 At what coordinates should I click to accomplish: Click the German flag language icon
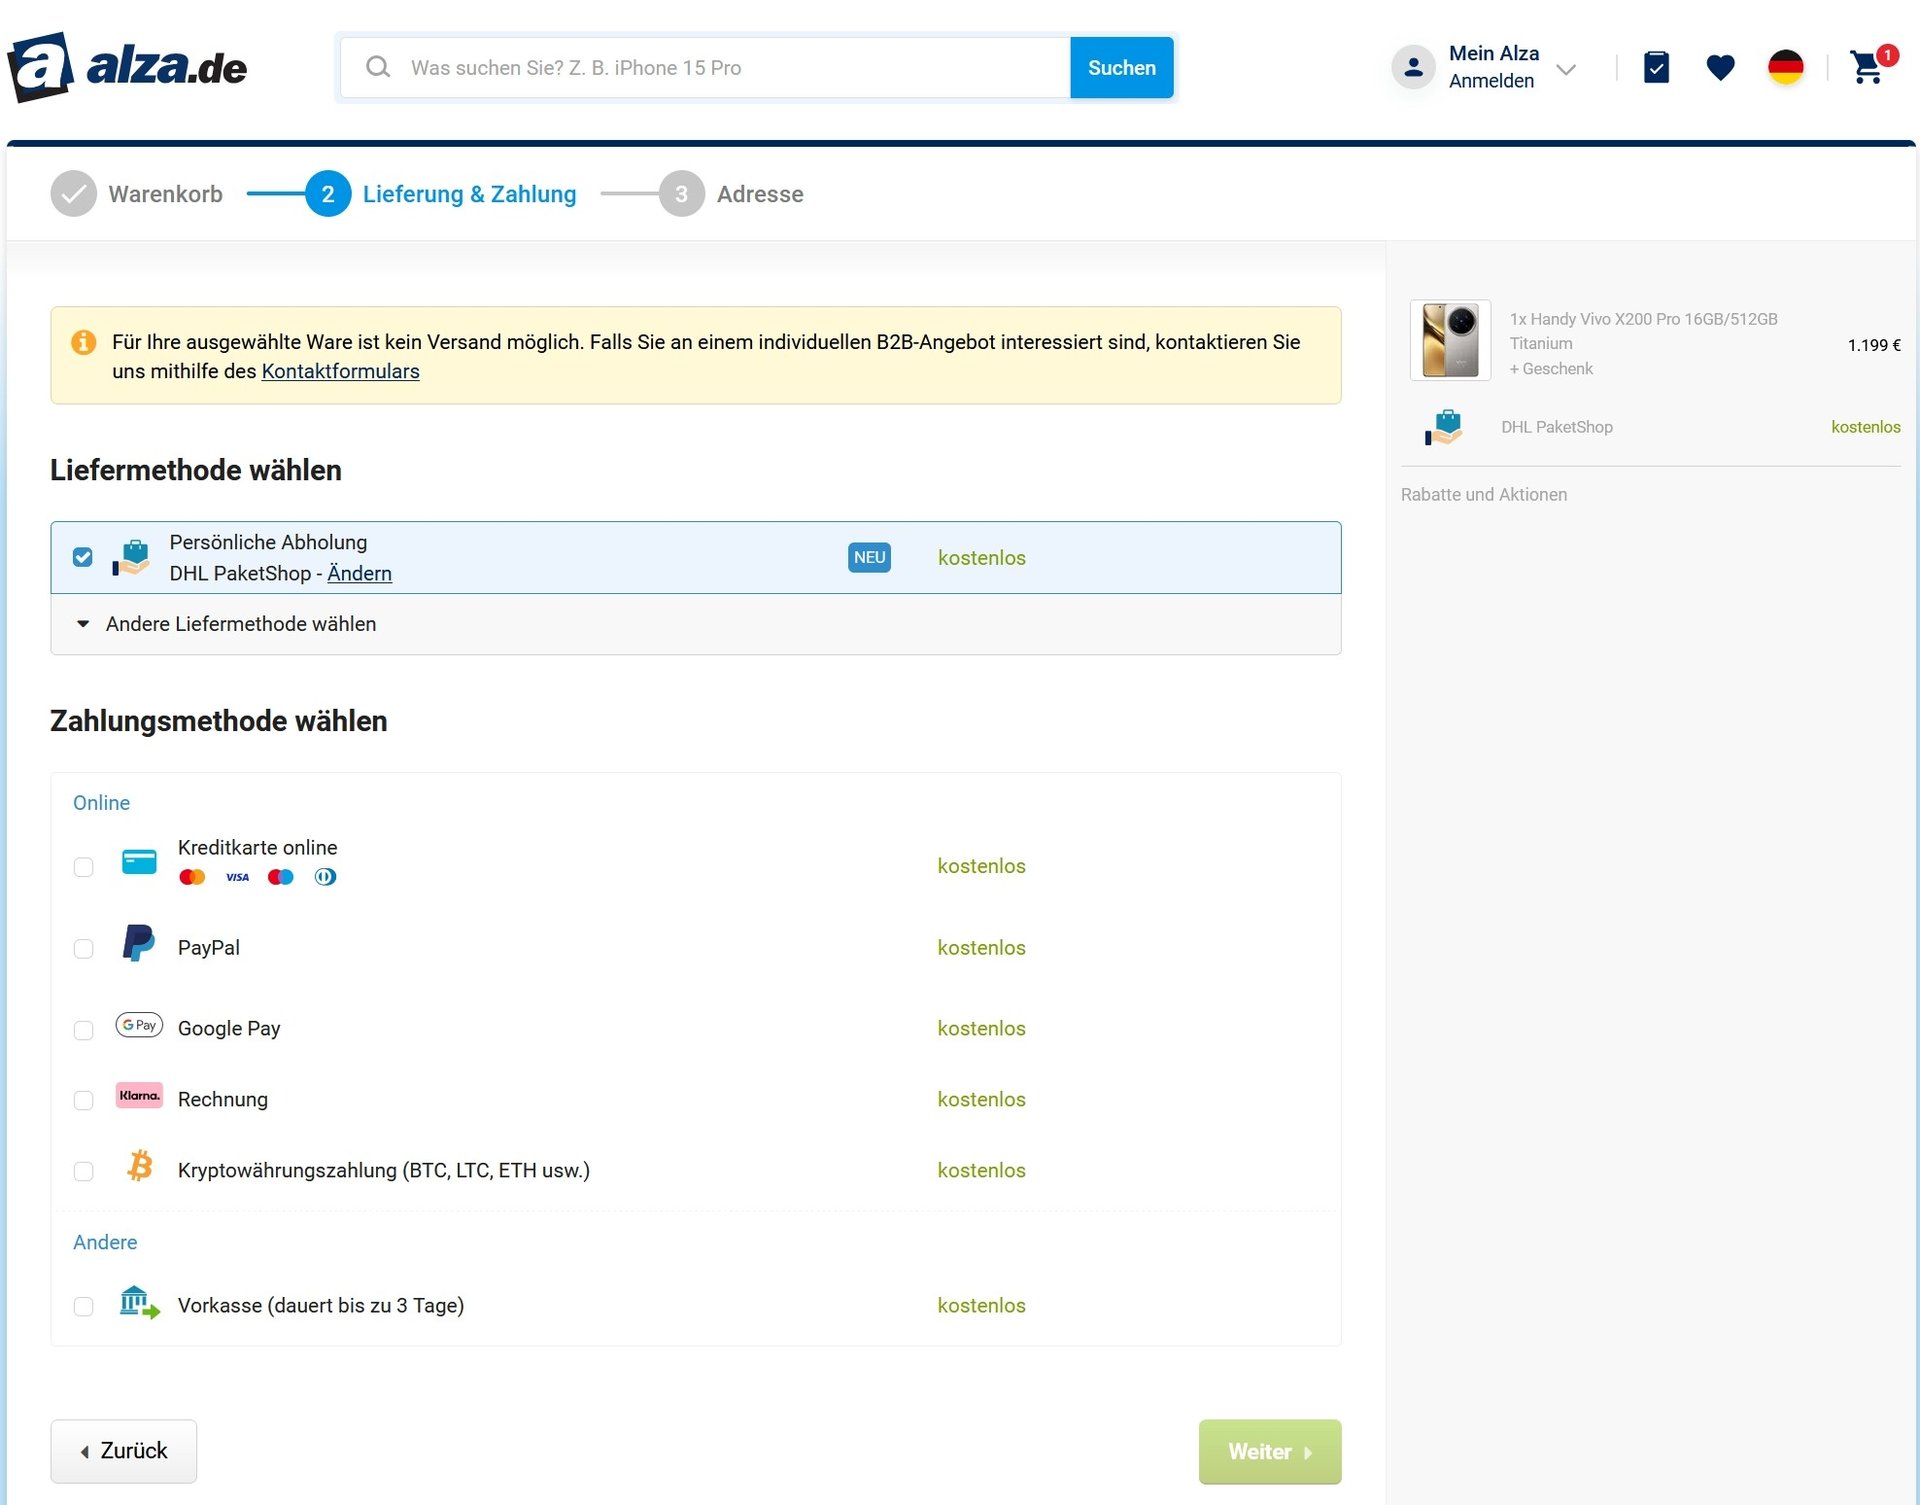[x=1785, y=67]
